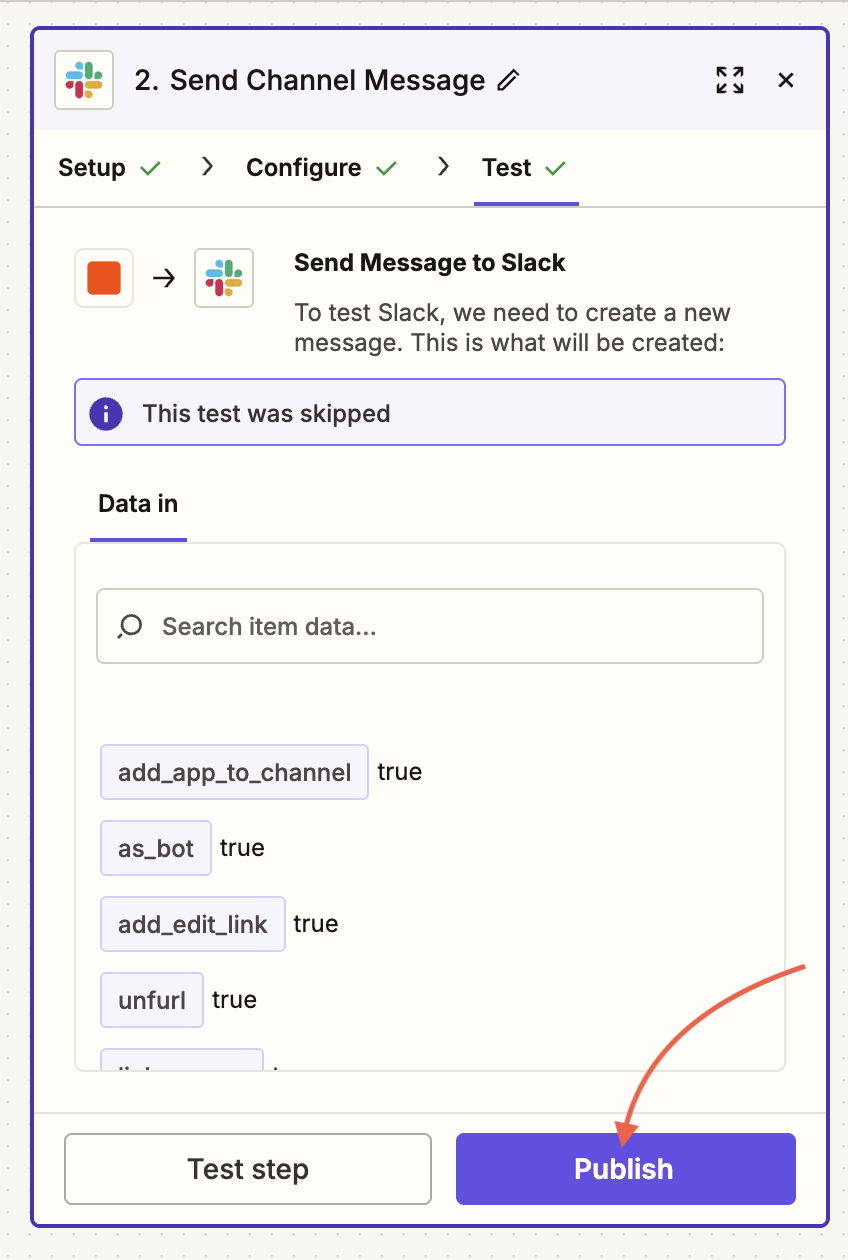Click the Slack logo in the step header
848x1260 pixels.
click(x=84, y=80)
